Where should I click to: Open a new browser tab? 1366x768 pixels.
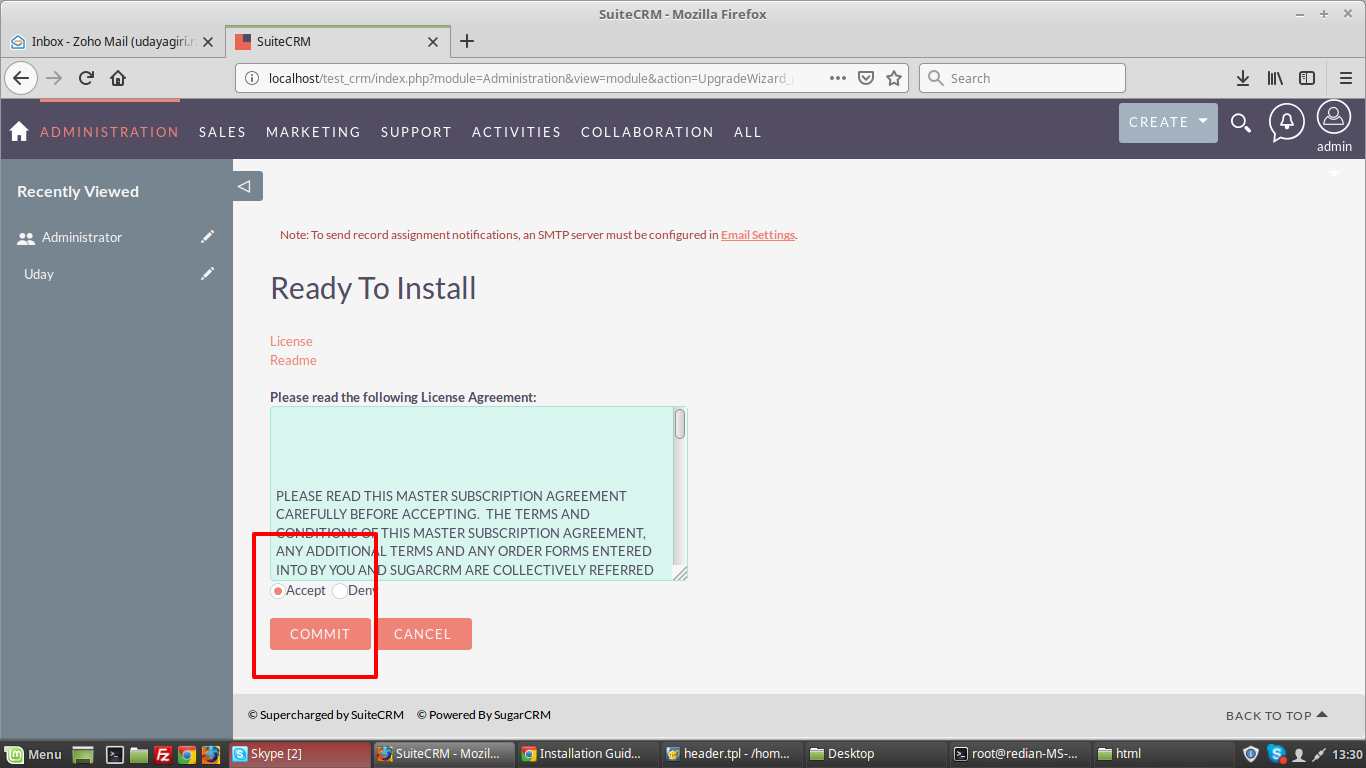click(467, 41)
